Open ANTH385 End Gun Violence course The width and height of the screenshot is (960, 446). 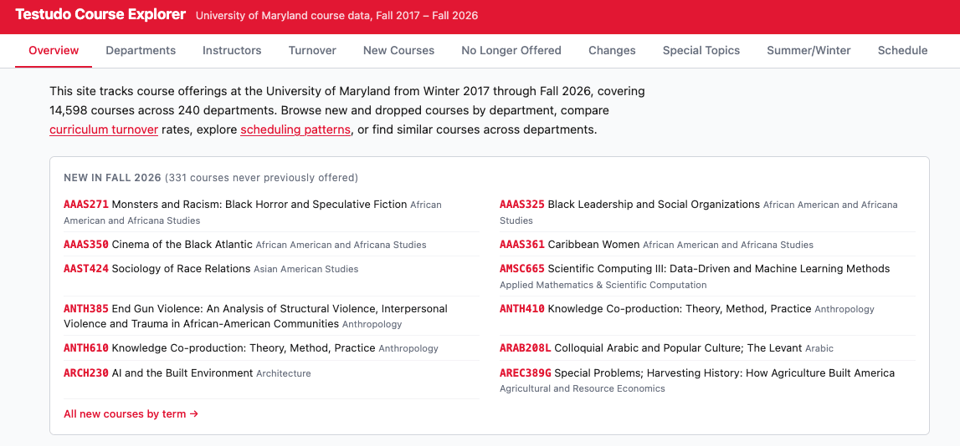(86, 309)
